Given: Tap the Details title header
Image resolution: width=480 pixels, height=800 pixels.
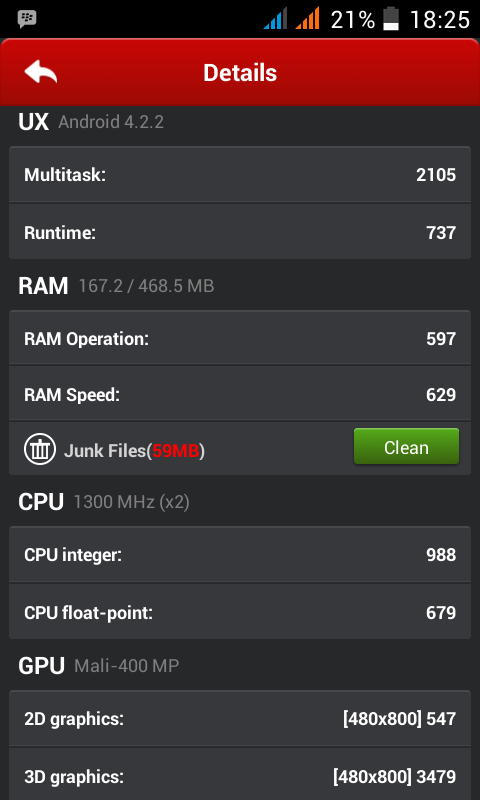Looking at the screenshot, I should [x=240, y=72].
